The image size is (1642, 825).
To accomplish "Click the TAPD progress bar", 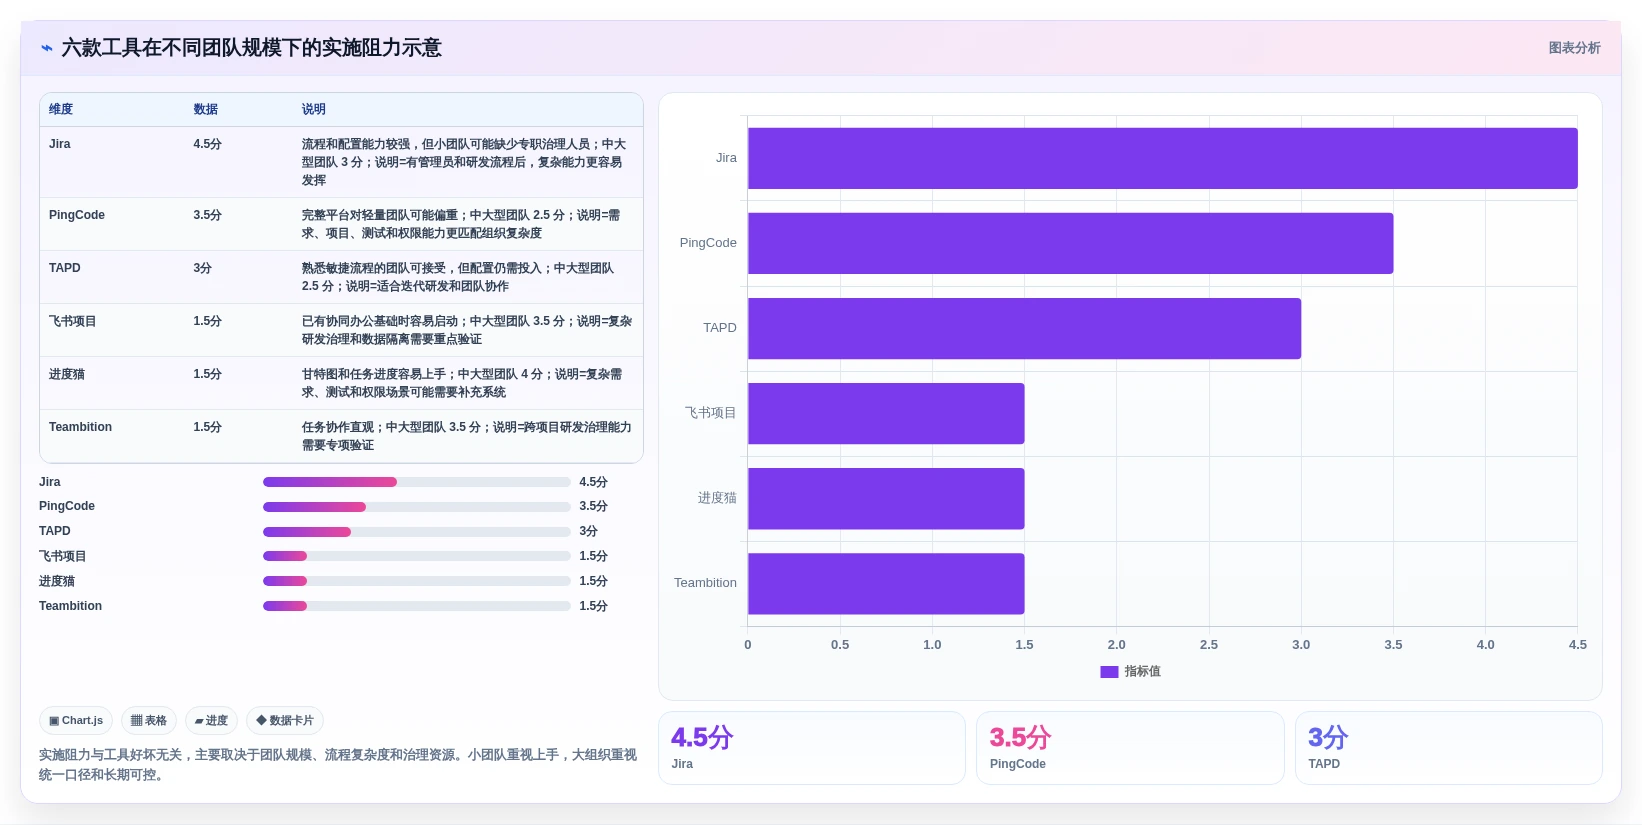I will (x=416, y=532).
